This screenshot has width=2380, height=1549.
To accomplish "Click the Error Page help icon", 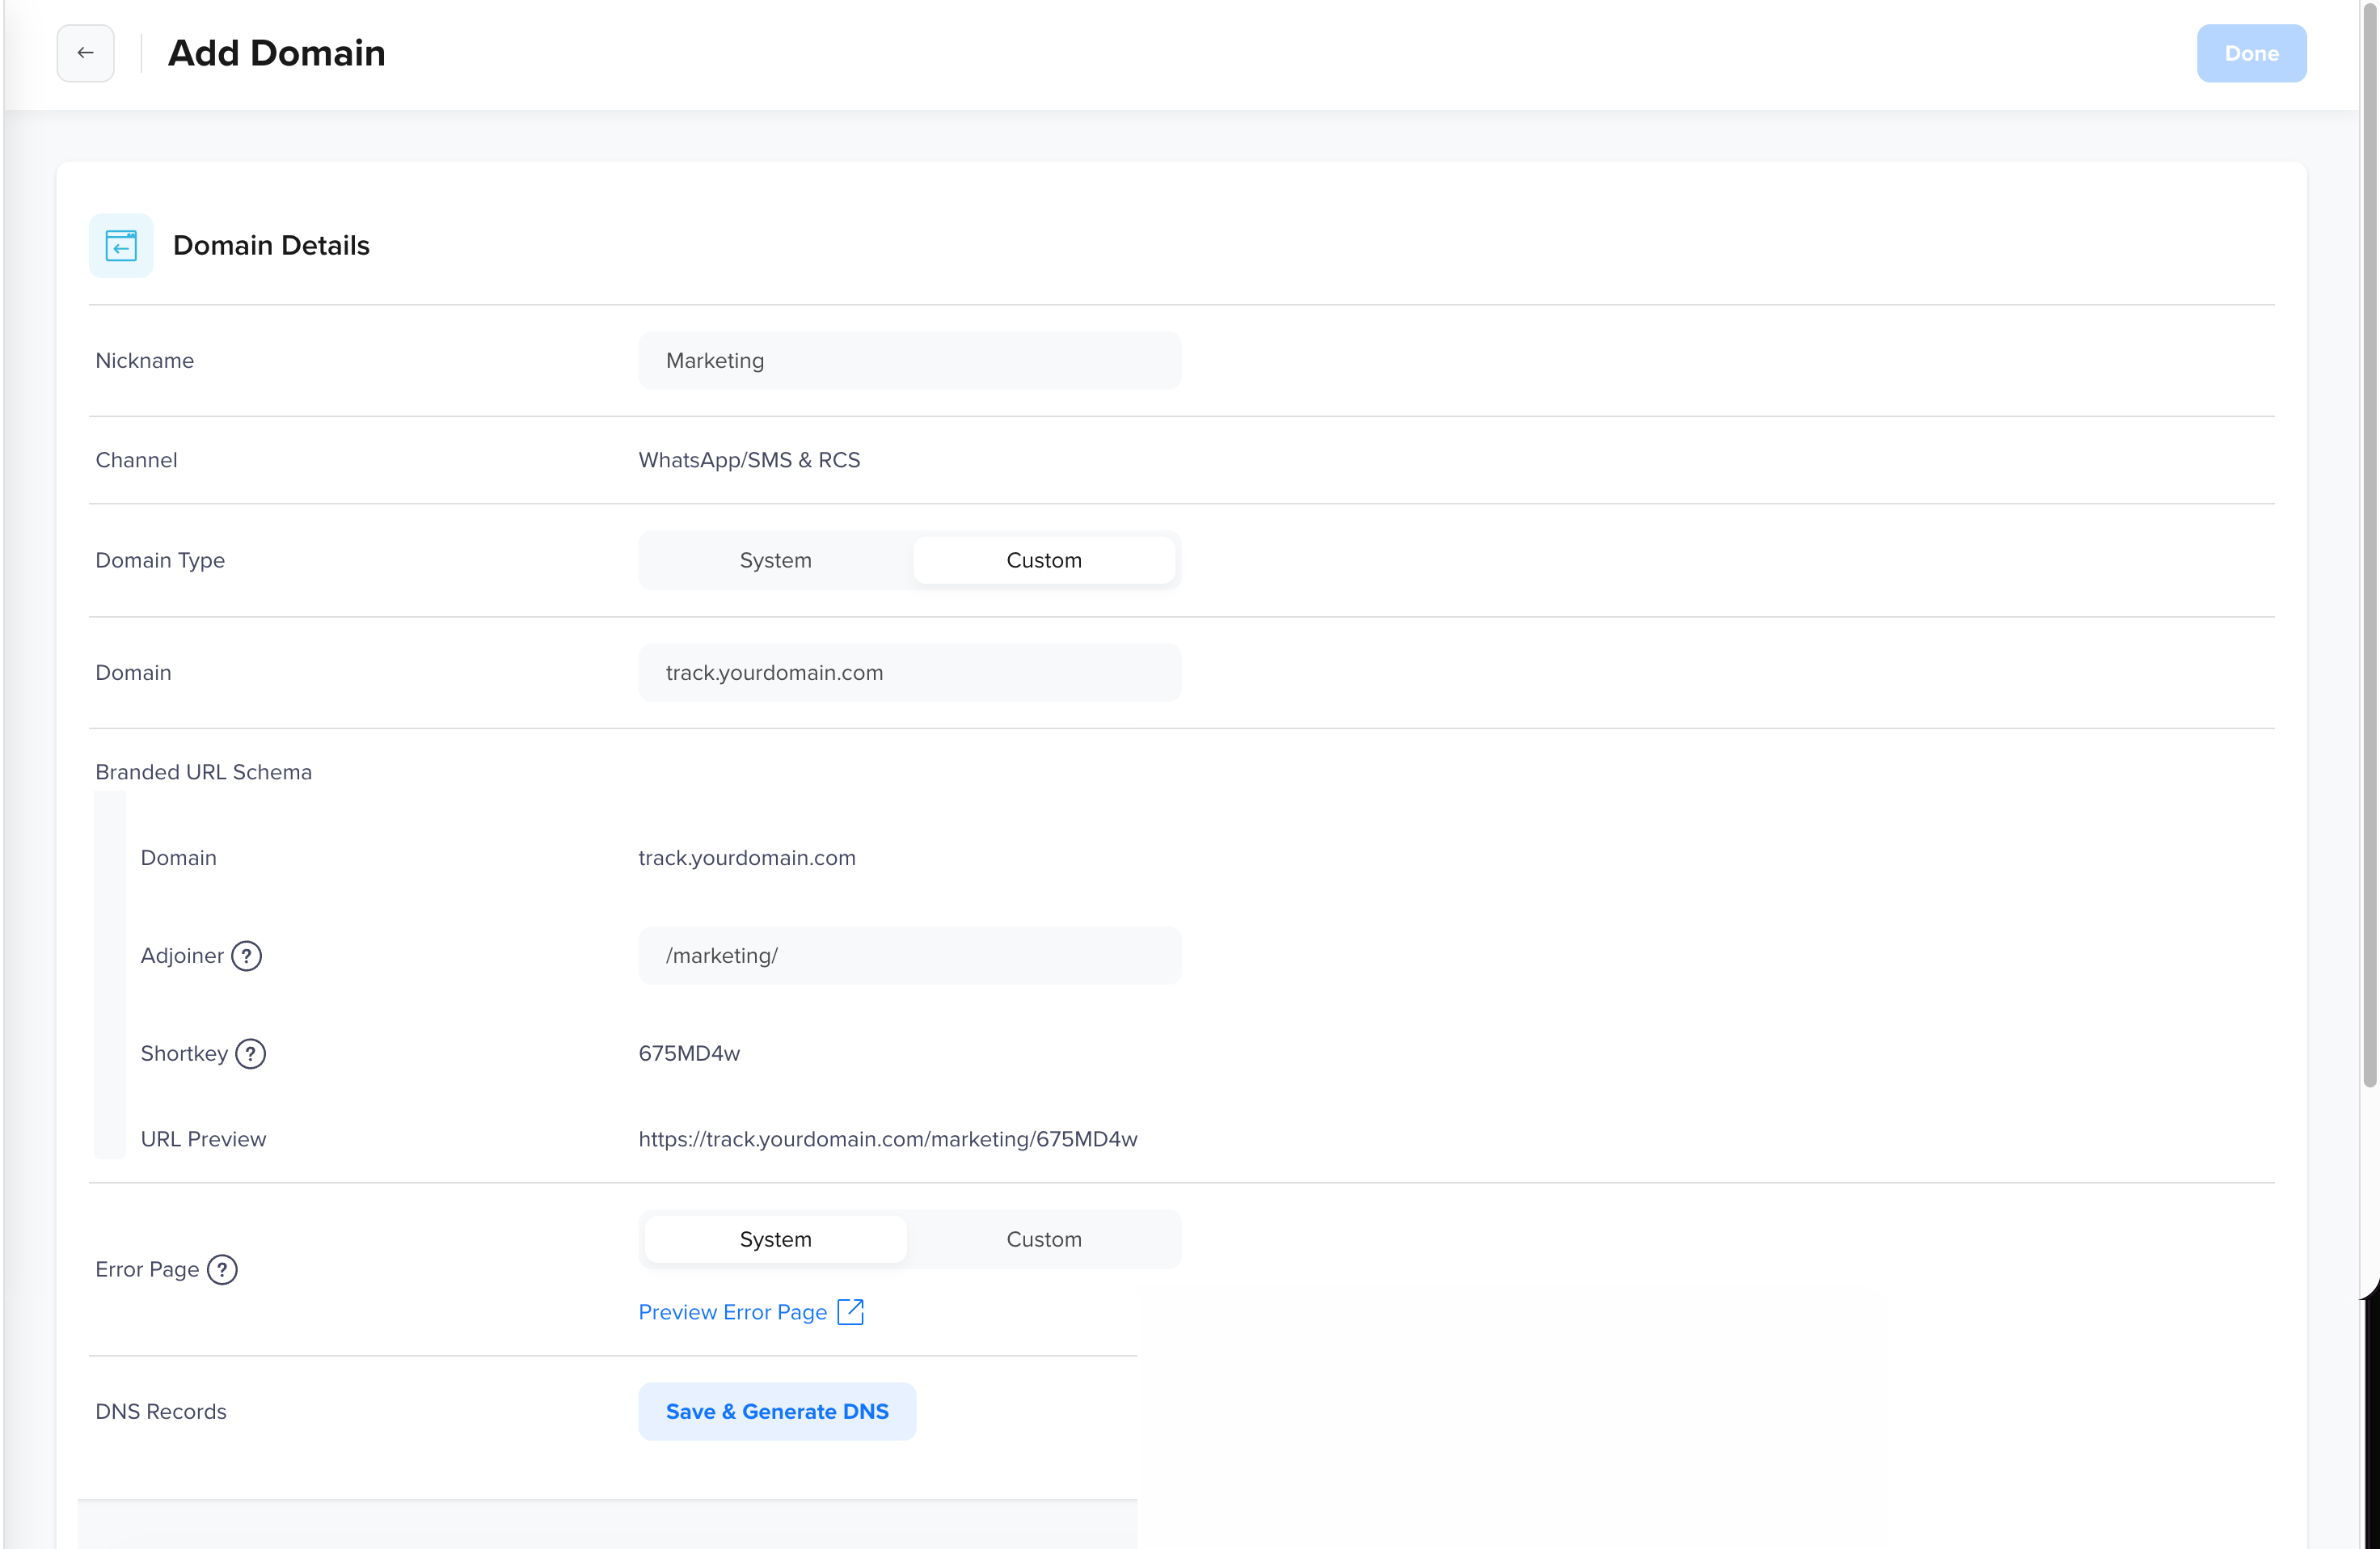I will (222, 1270).
